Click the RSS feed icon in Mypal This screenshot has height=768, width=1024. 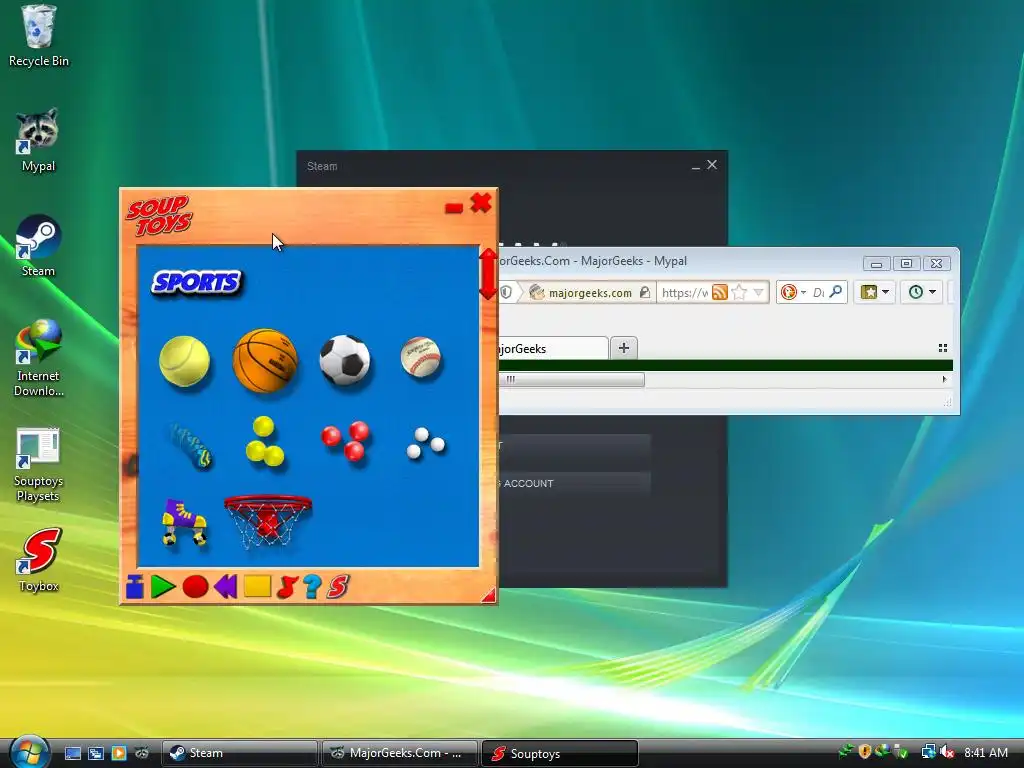(720, 292)
